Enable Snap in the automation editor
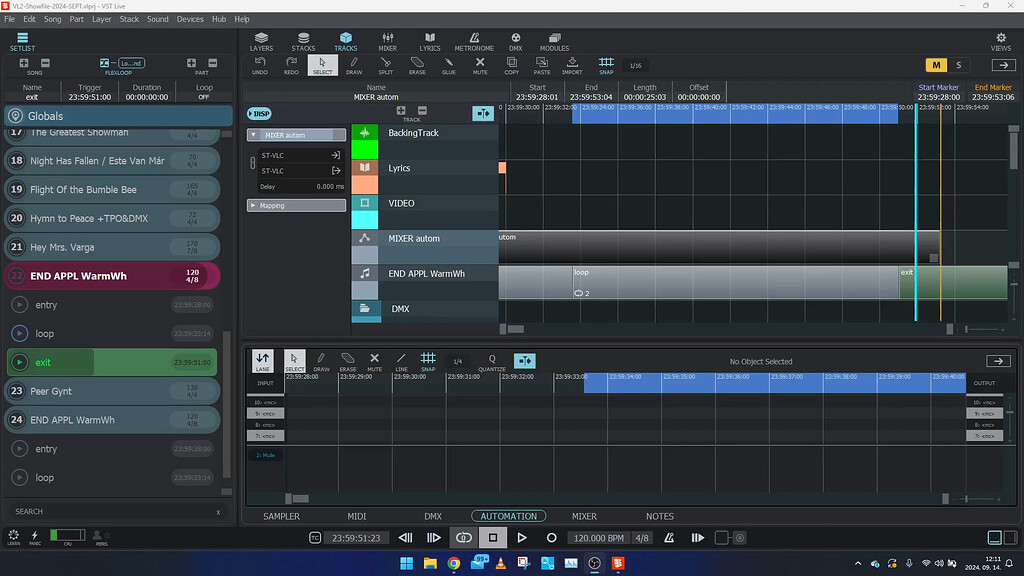The image size is (1024, 576). pos(428,361)
